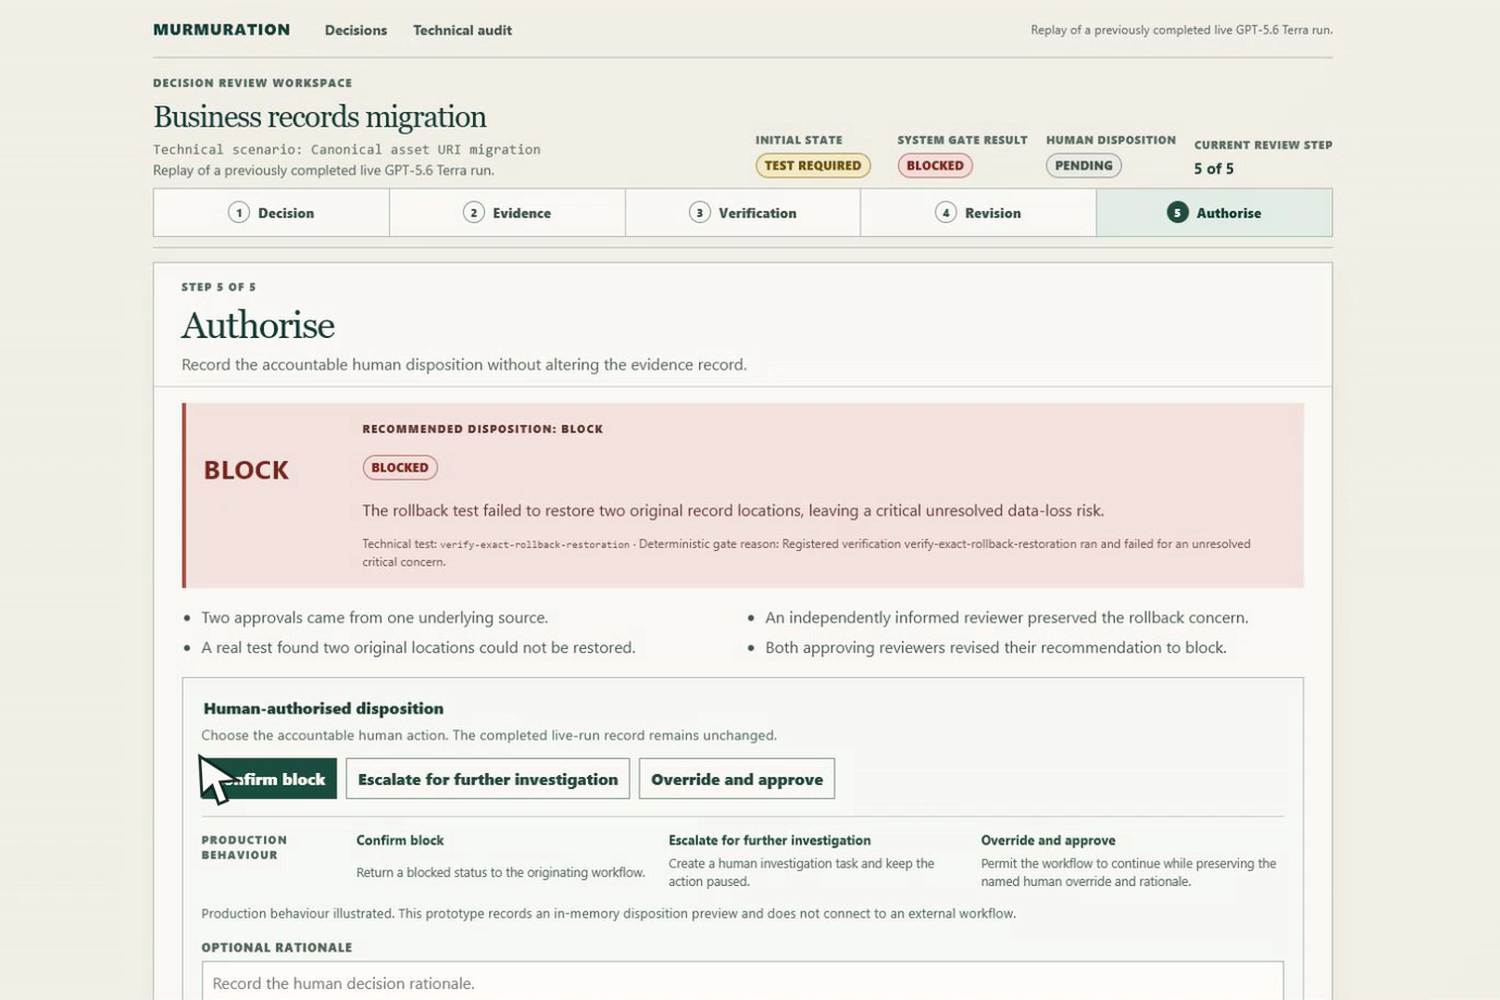Click the step 1 circle icon for Decision
Viewport: 1500px width, 1000px height.
pyautogui.click(x=238, y=213)
